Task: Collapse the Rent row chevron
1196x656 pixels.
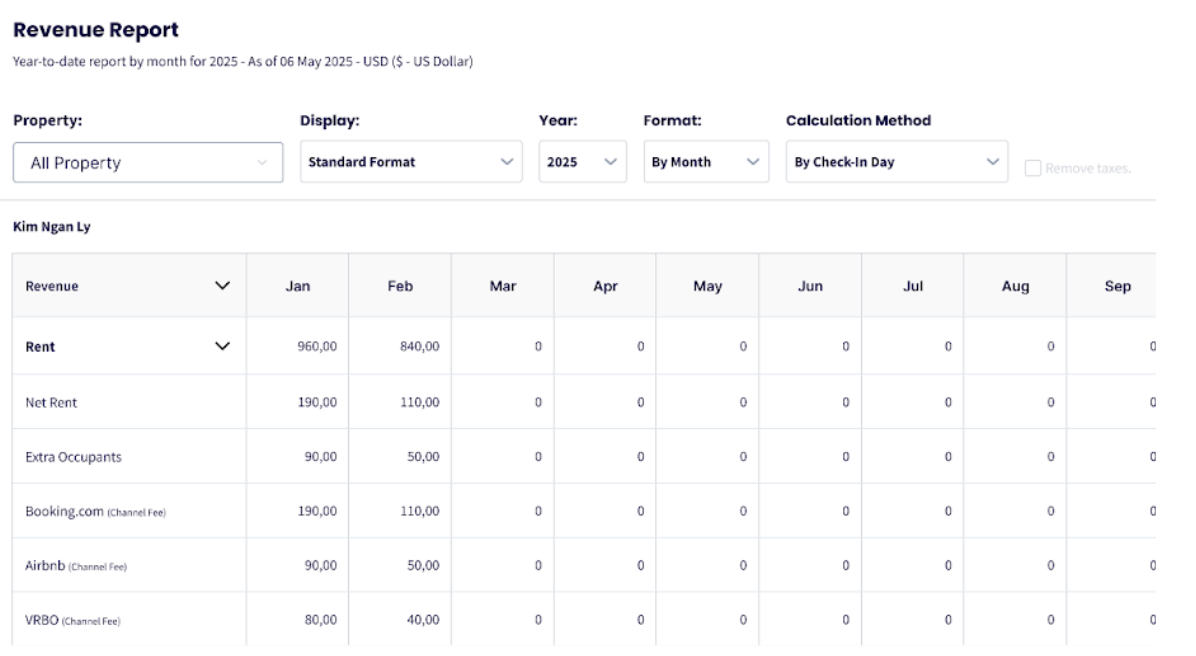Action: (x=222, y=347)
